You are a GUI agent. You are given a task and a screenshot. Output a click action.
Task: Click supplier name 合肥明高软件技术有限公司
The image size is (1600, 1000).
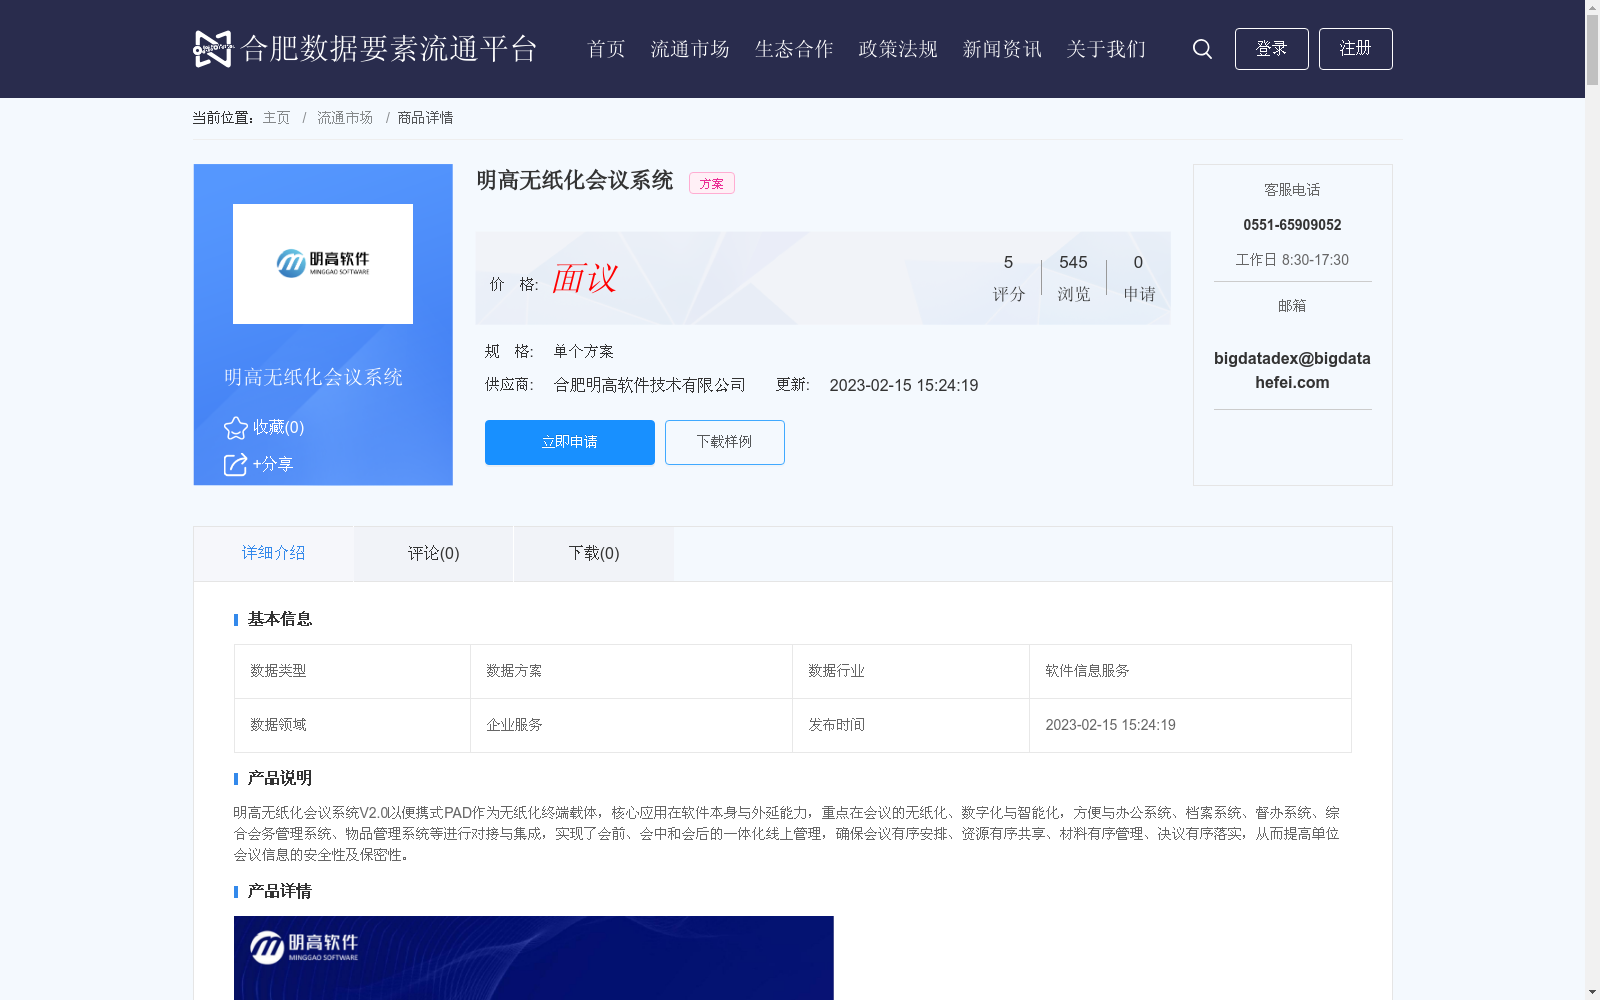pos(649,385)
